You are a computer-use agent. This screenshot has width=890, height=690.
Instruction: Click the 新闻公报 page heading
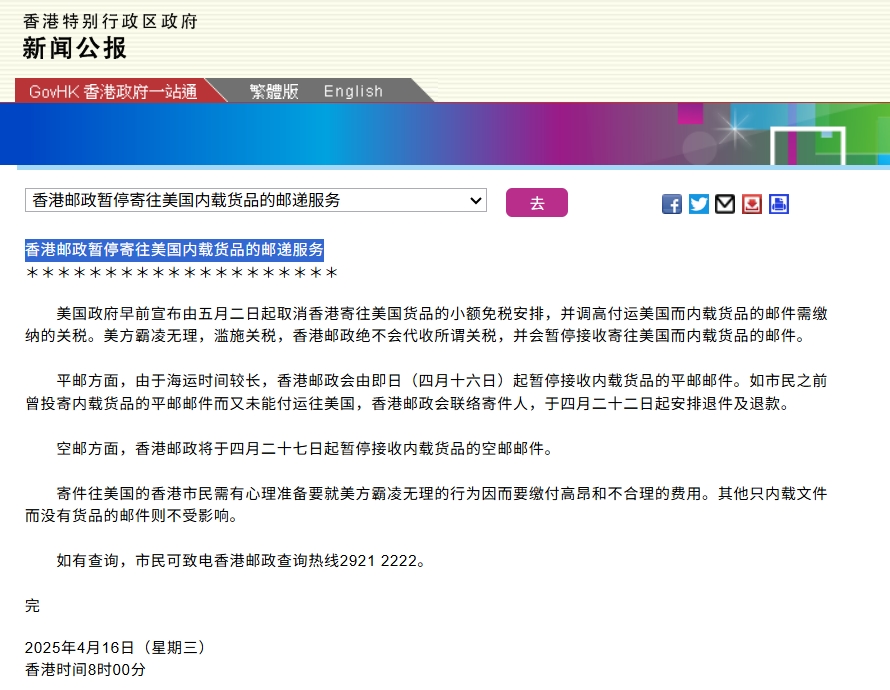pos(75,47)
